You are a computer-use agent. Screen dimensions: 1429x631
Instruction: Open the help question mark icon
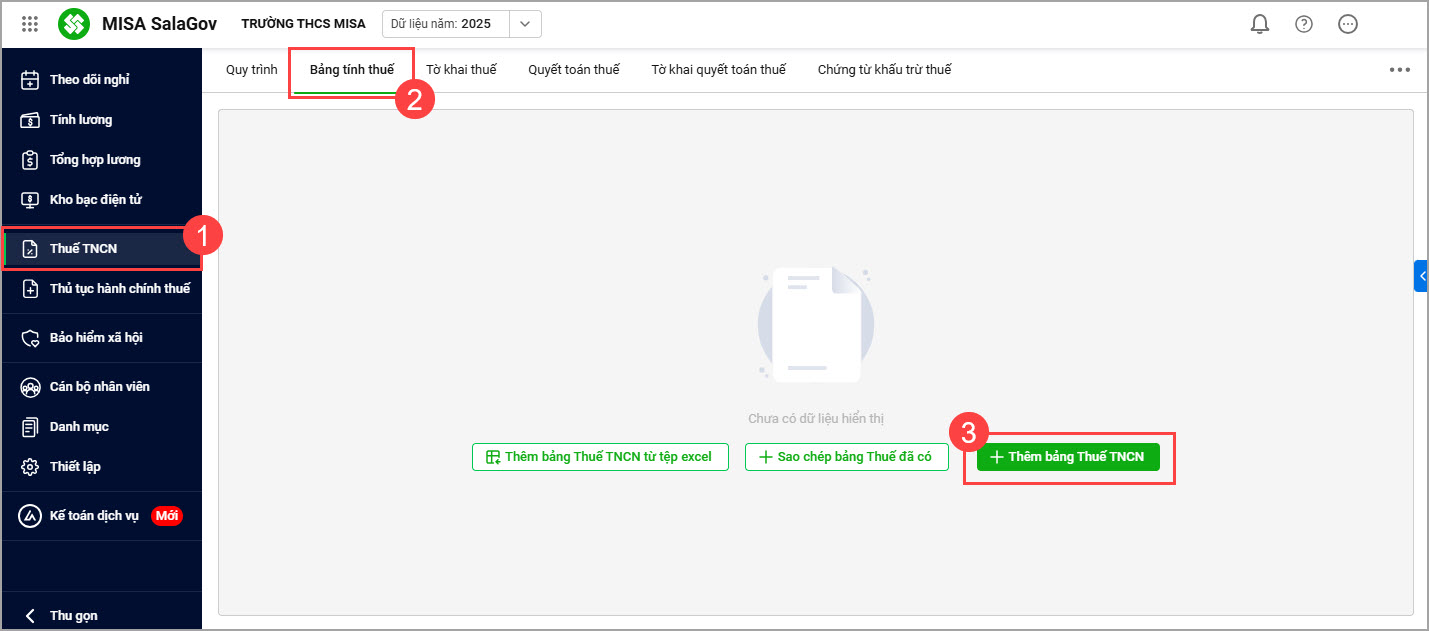(1304, 24)
